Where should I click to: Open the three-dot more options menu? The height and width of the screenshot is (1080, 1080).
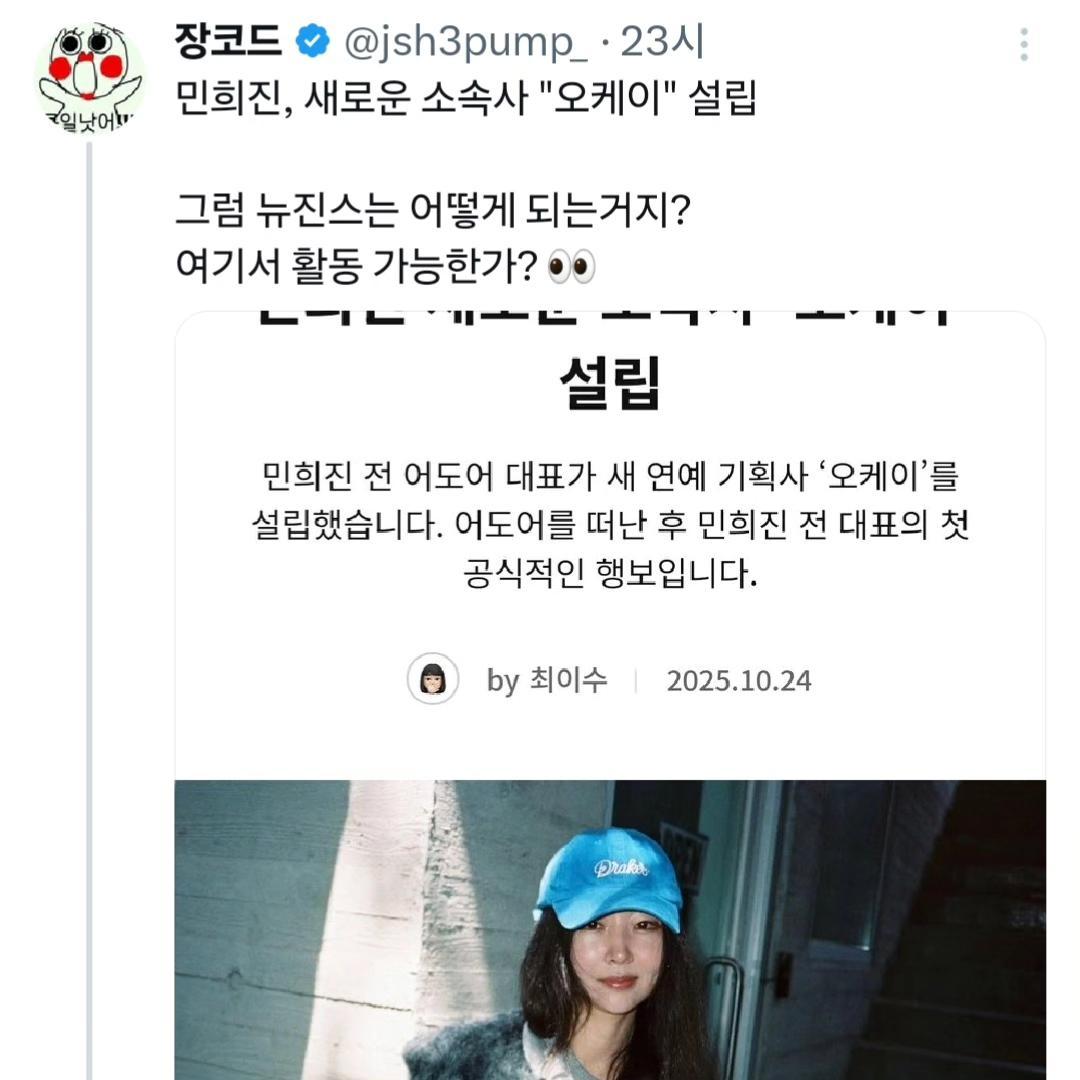pos(1024,44)
